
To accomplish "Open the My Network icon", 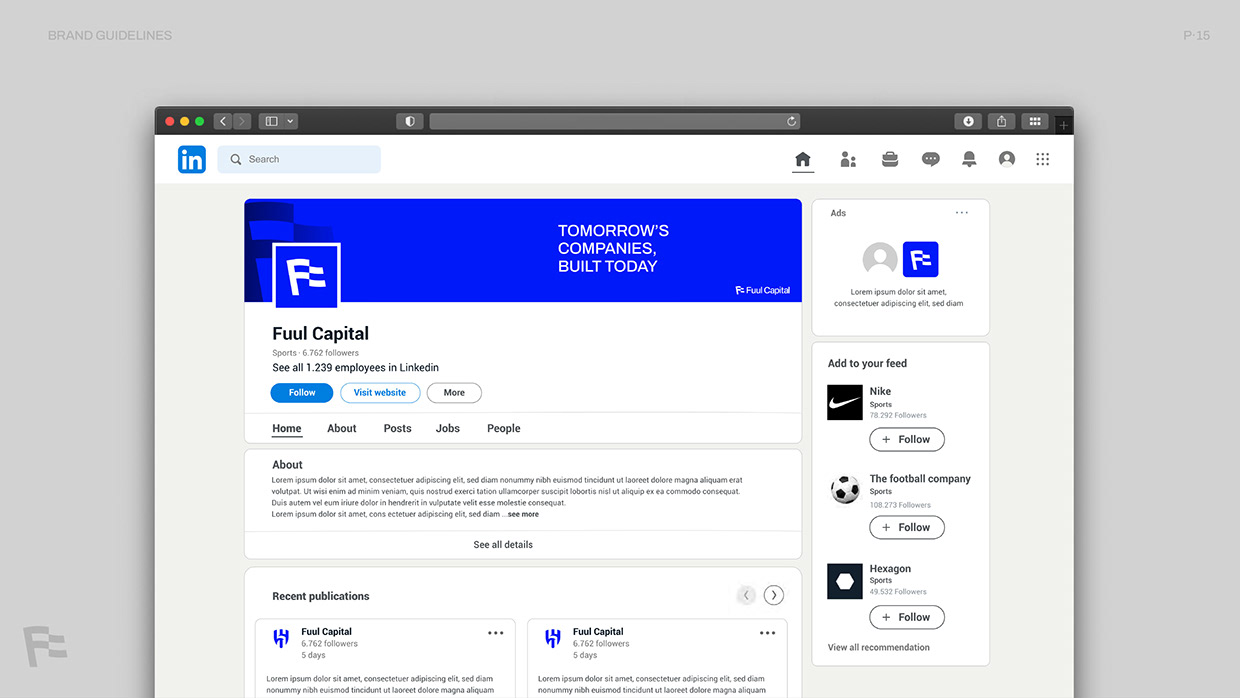I will point(848,158).
